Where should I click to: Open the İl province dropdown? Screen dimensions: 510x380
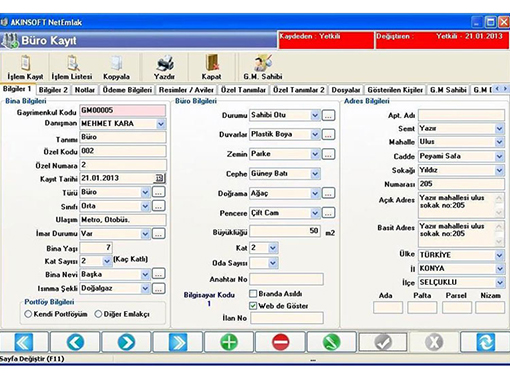499,269
